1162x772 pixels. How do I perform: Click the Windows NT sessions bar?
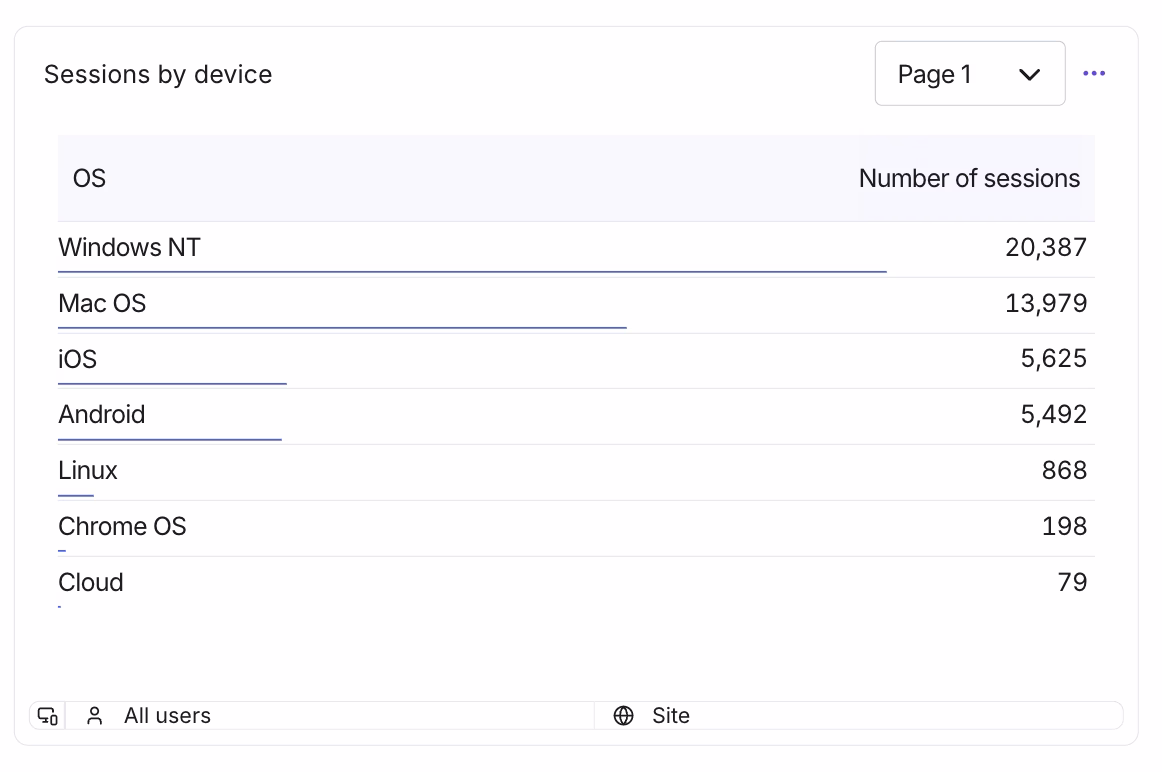click(472, 271)
